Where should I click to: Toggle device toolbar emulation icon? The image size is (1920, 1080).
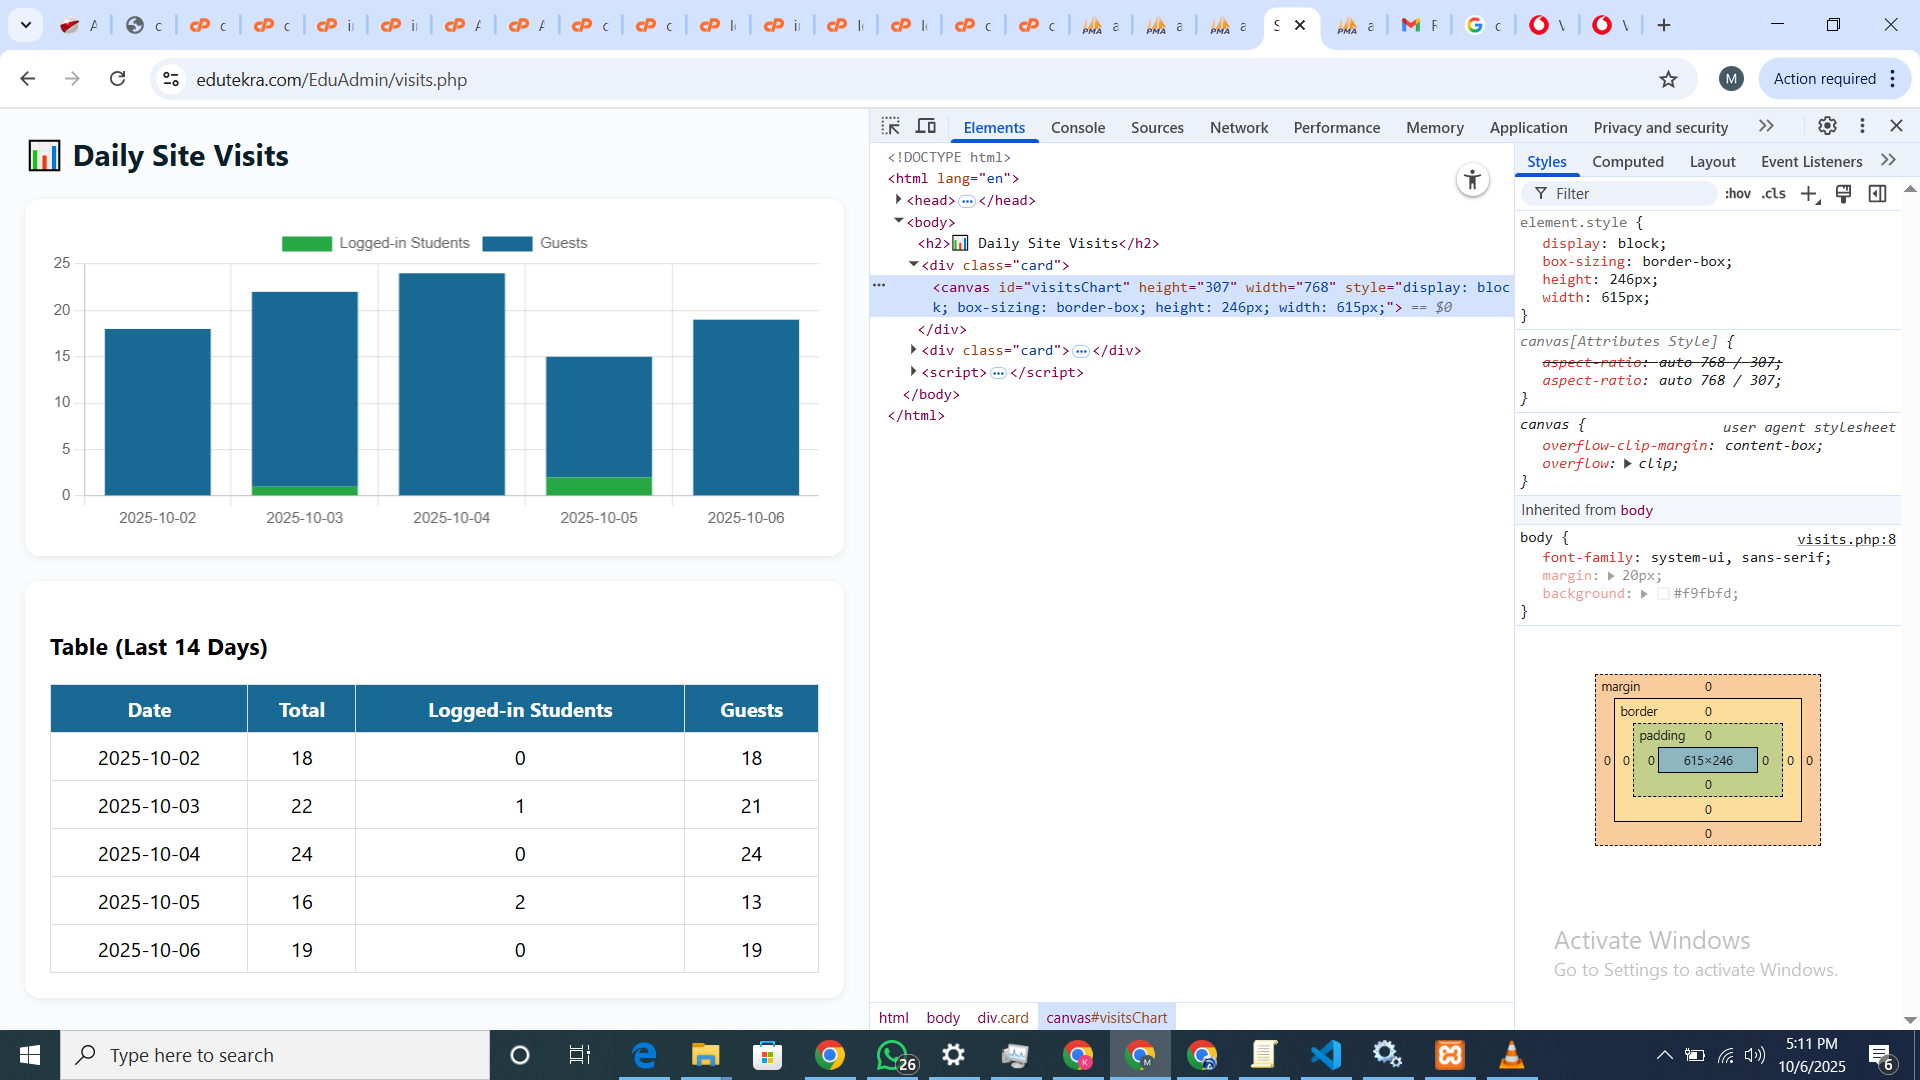926,126
